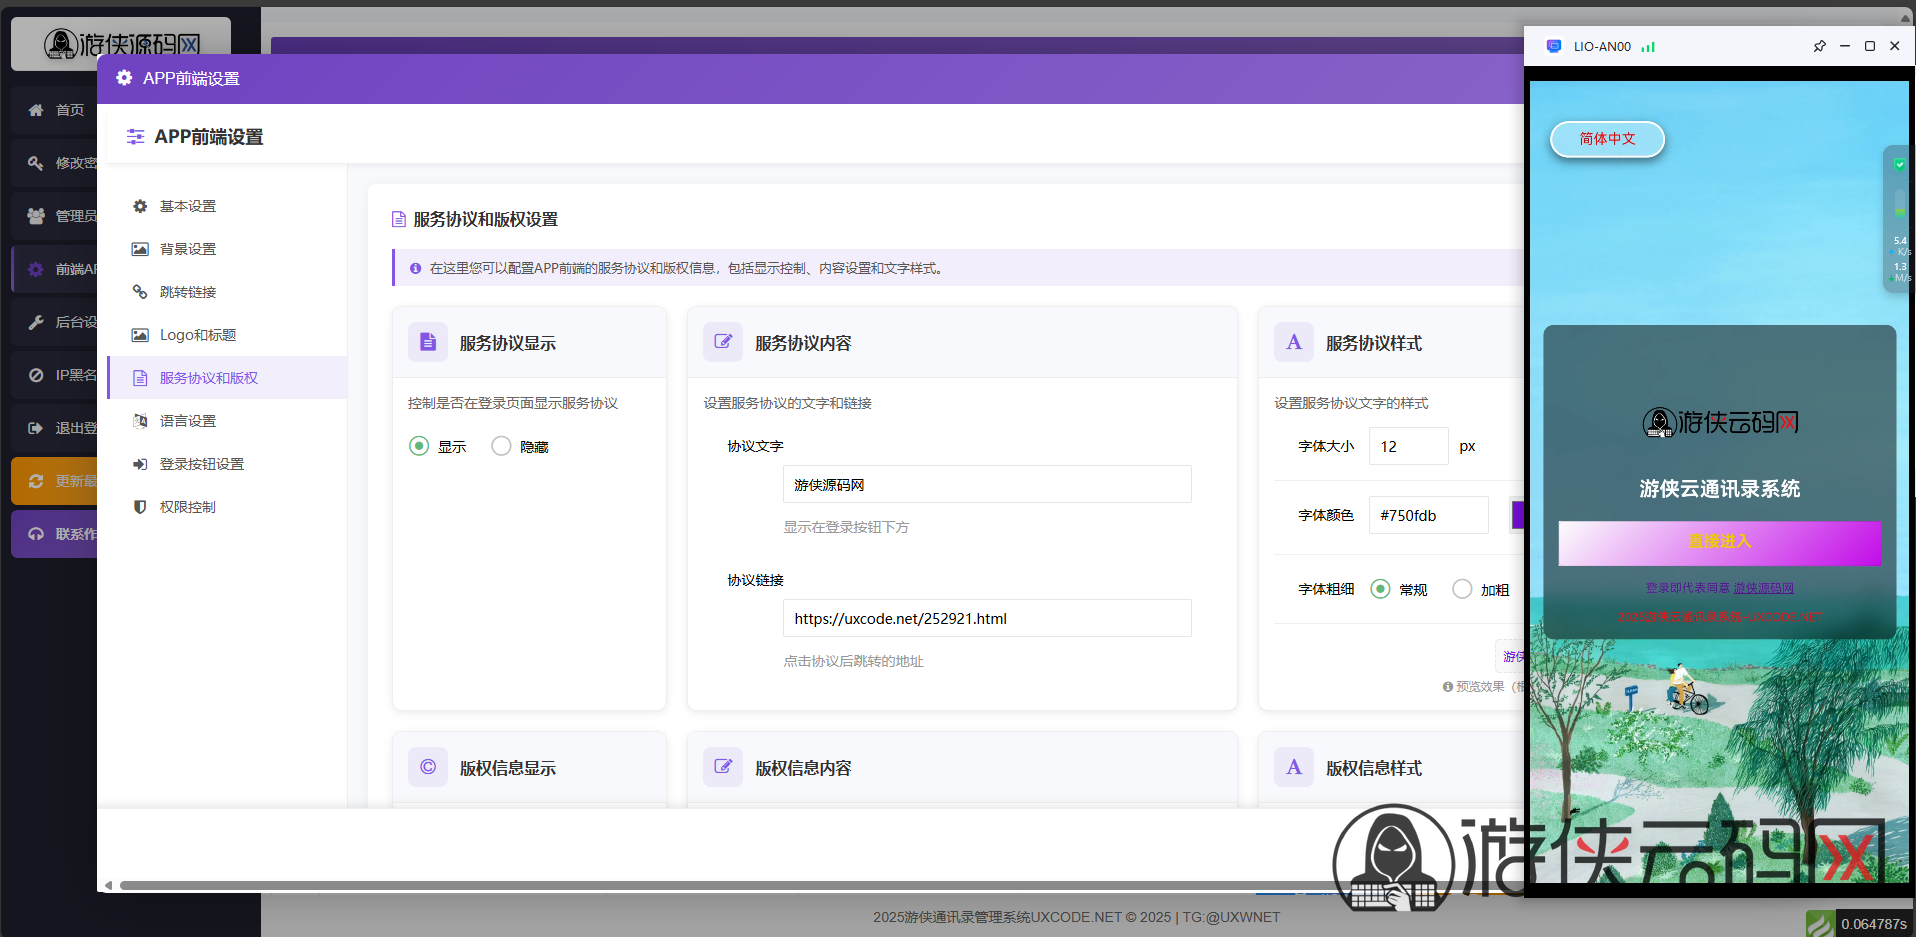
Task: Click the A icon on 服务协议样式 card
Action: 1294,342
